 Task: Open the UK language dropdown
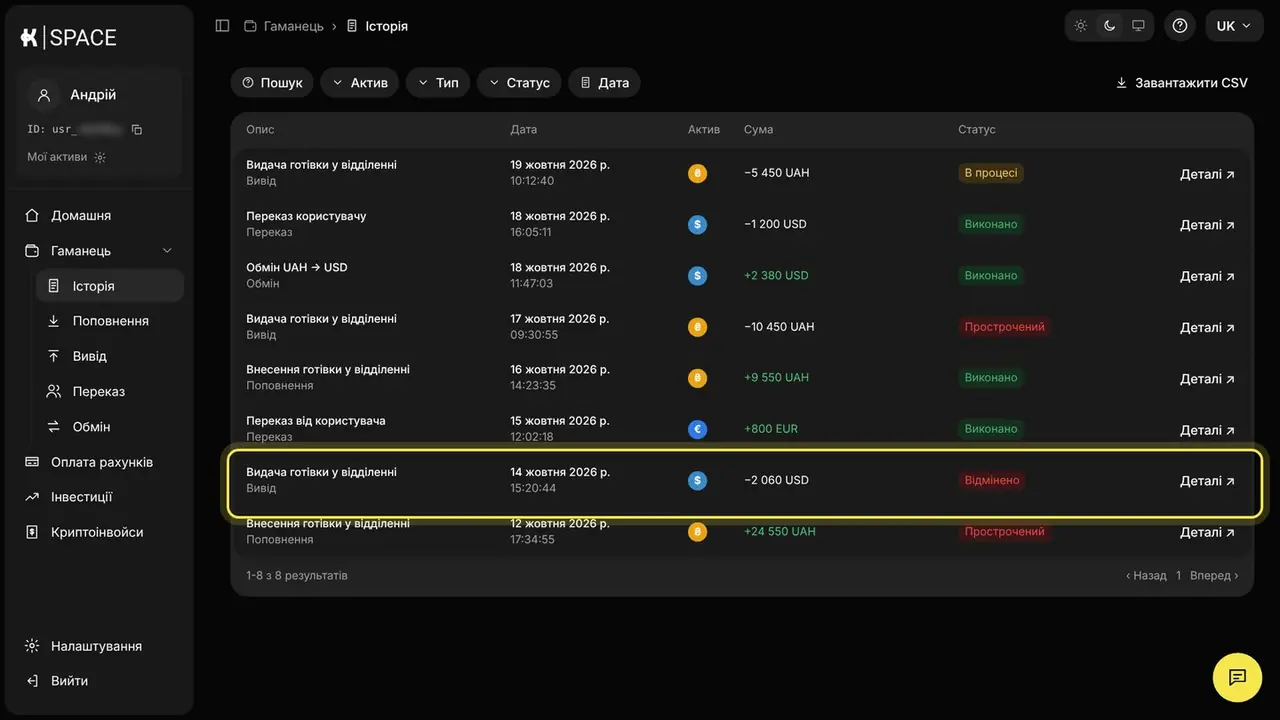click(x=1234, y=26)
